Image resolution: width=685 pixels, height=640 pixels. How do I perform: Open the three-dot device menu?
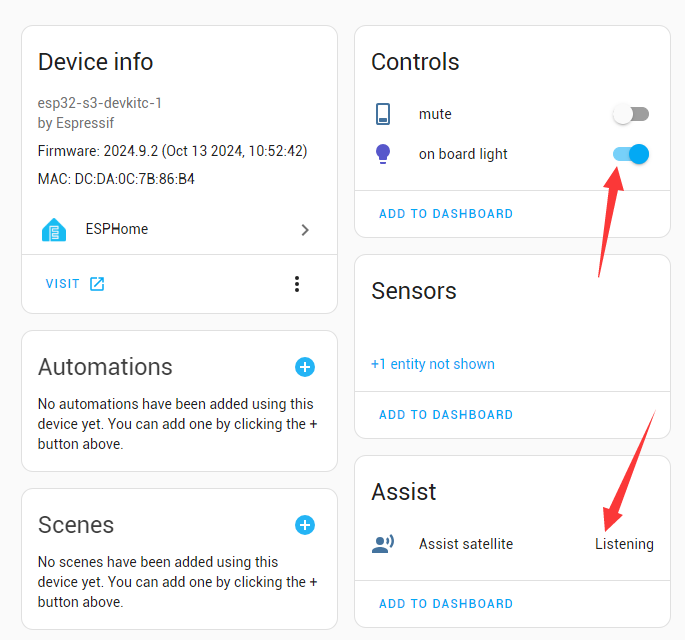(x=297, y=284)
